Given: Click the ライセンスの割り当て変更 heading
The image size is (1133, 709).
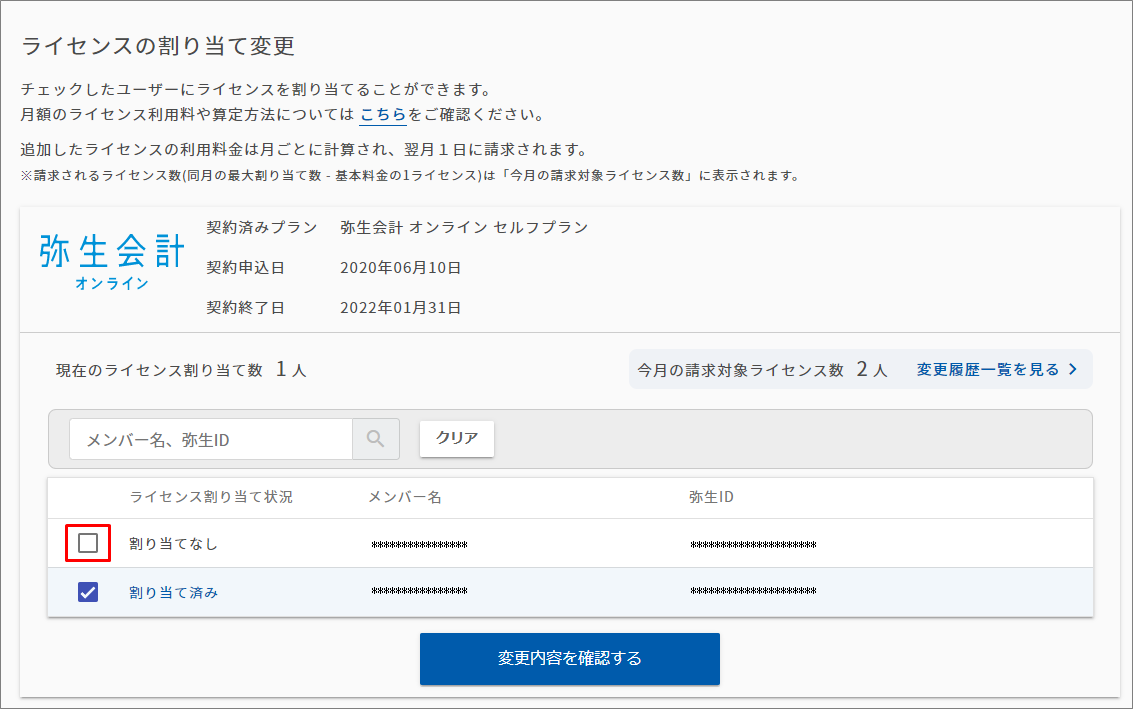Looking at the screenshot, I should point(158,46).
